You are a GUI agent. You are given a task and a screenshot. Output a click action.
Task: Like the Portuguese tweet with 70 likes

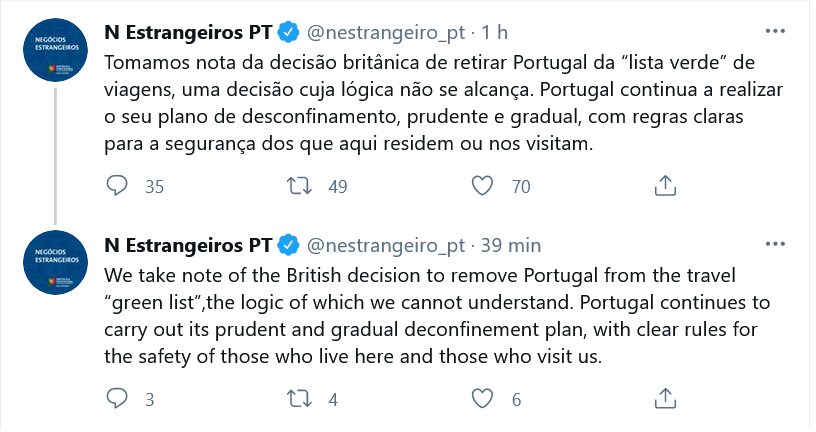click(482, 186)
